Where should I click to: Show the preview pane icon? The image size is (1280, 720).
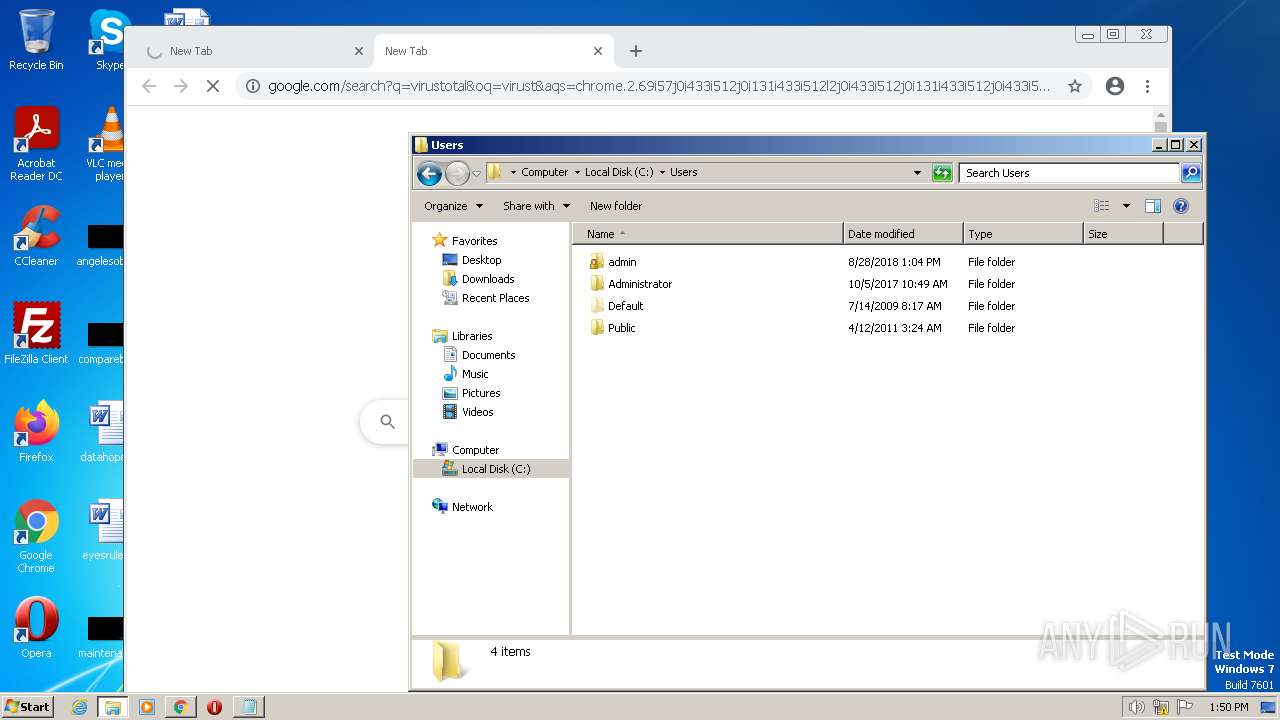(x=1152, y=206)
